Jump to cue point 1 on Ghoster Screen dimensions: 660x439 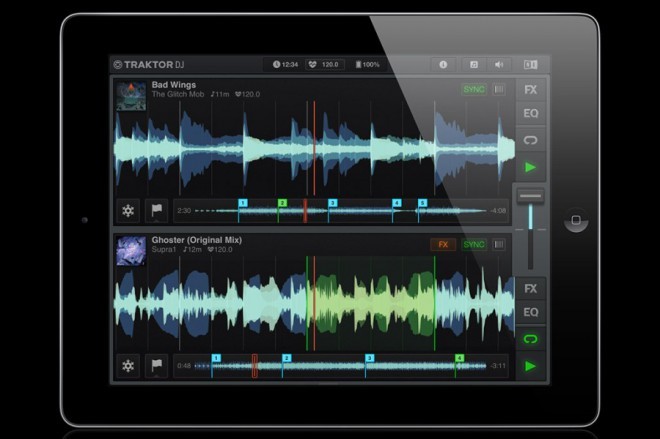216,358
